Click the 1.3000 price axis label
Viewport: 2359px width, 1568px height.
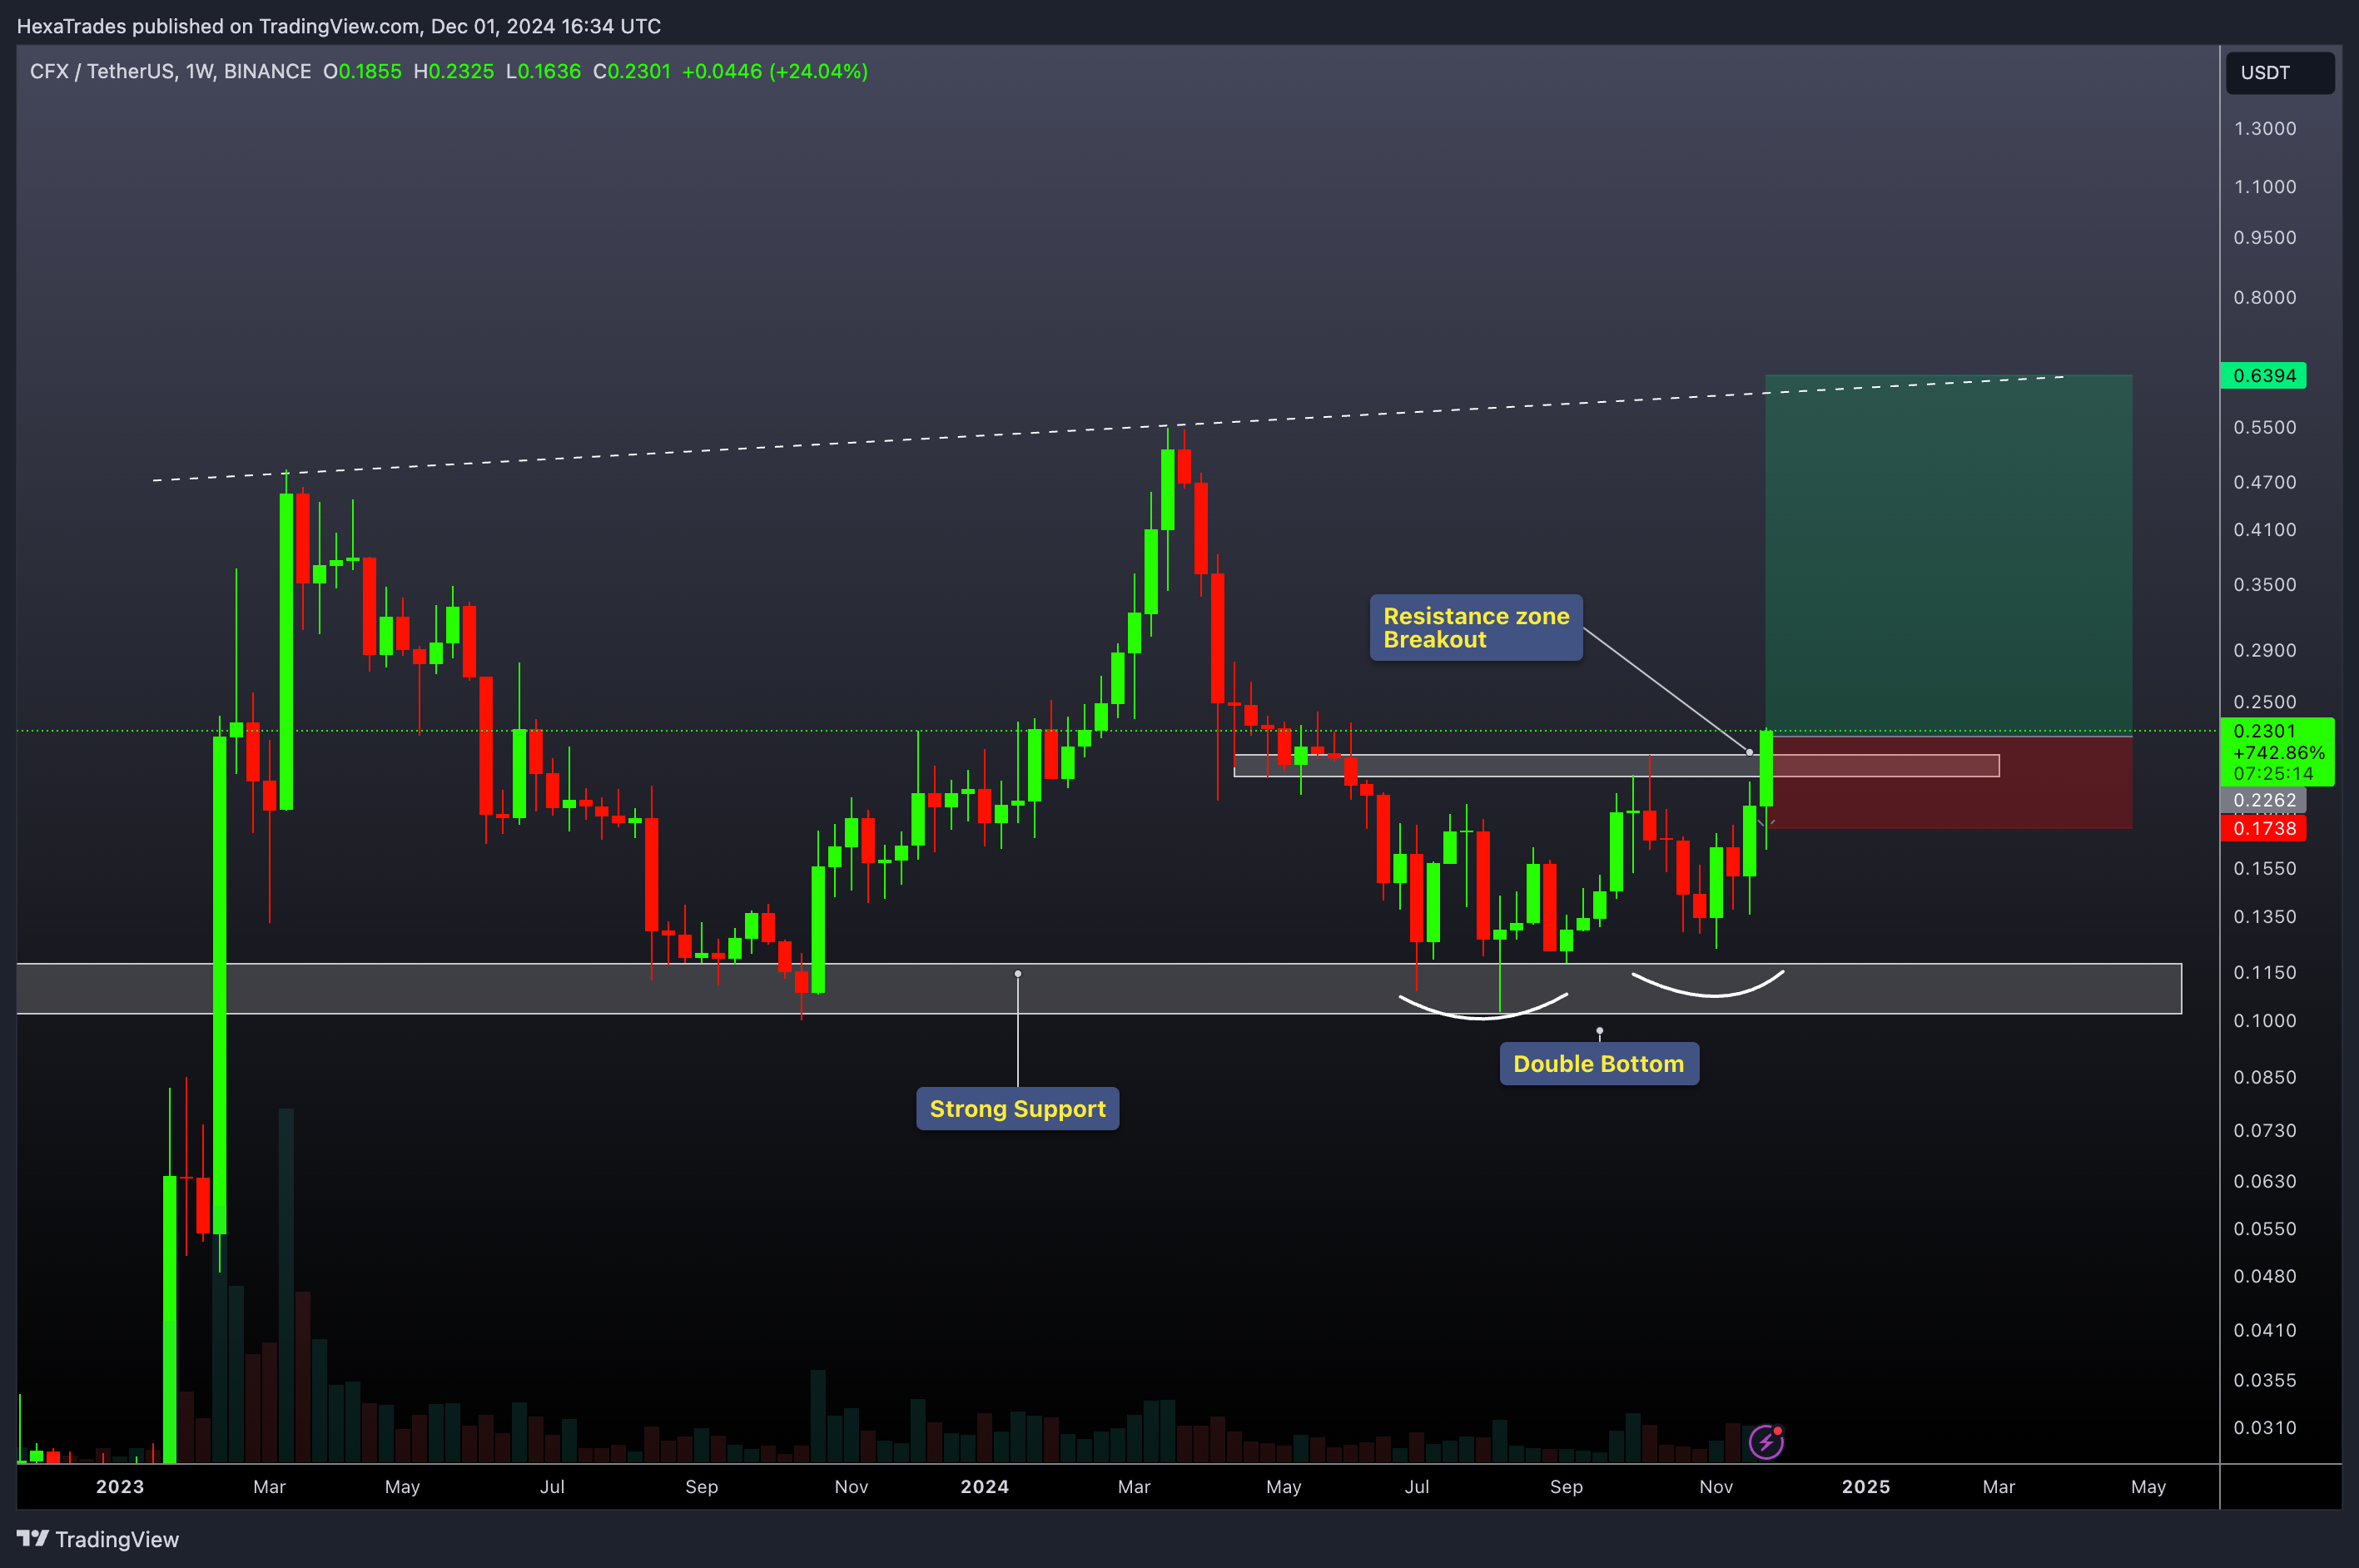click(2265, 129)
